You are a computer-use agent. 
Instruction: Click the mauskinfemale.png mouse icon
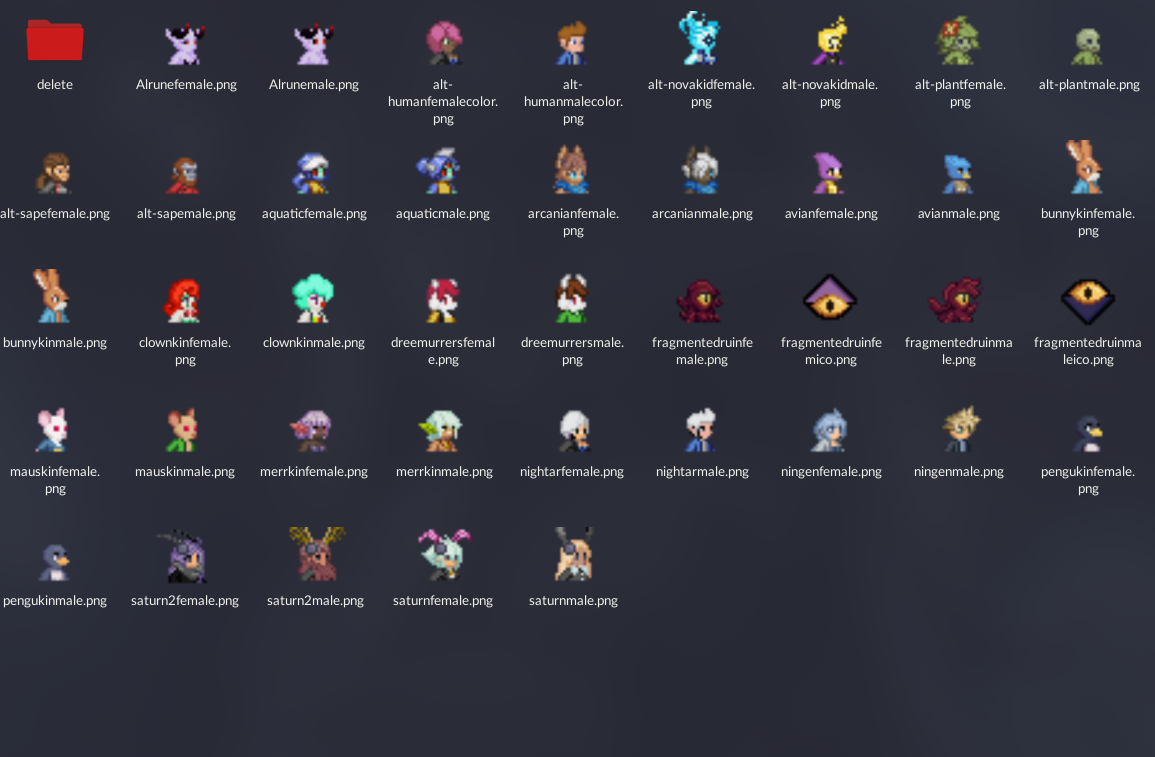(52, 430)
